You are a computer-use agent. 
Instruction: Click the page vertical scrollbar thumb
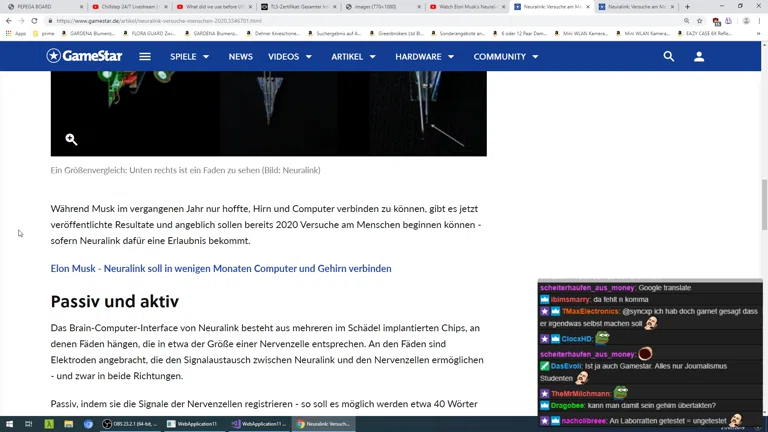[x=764, y=204]
